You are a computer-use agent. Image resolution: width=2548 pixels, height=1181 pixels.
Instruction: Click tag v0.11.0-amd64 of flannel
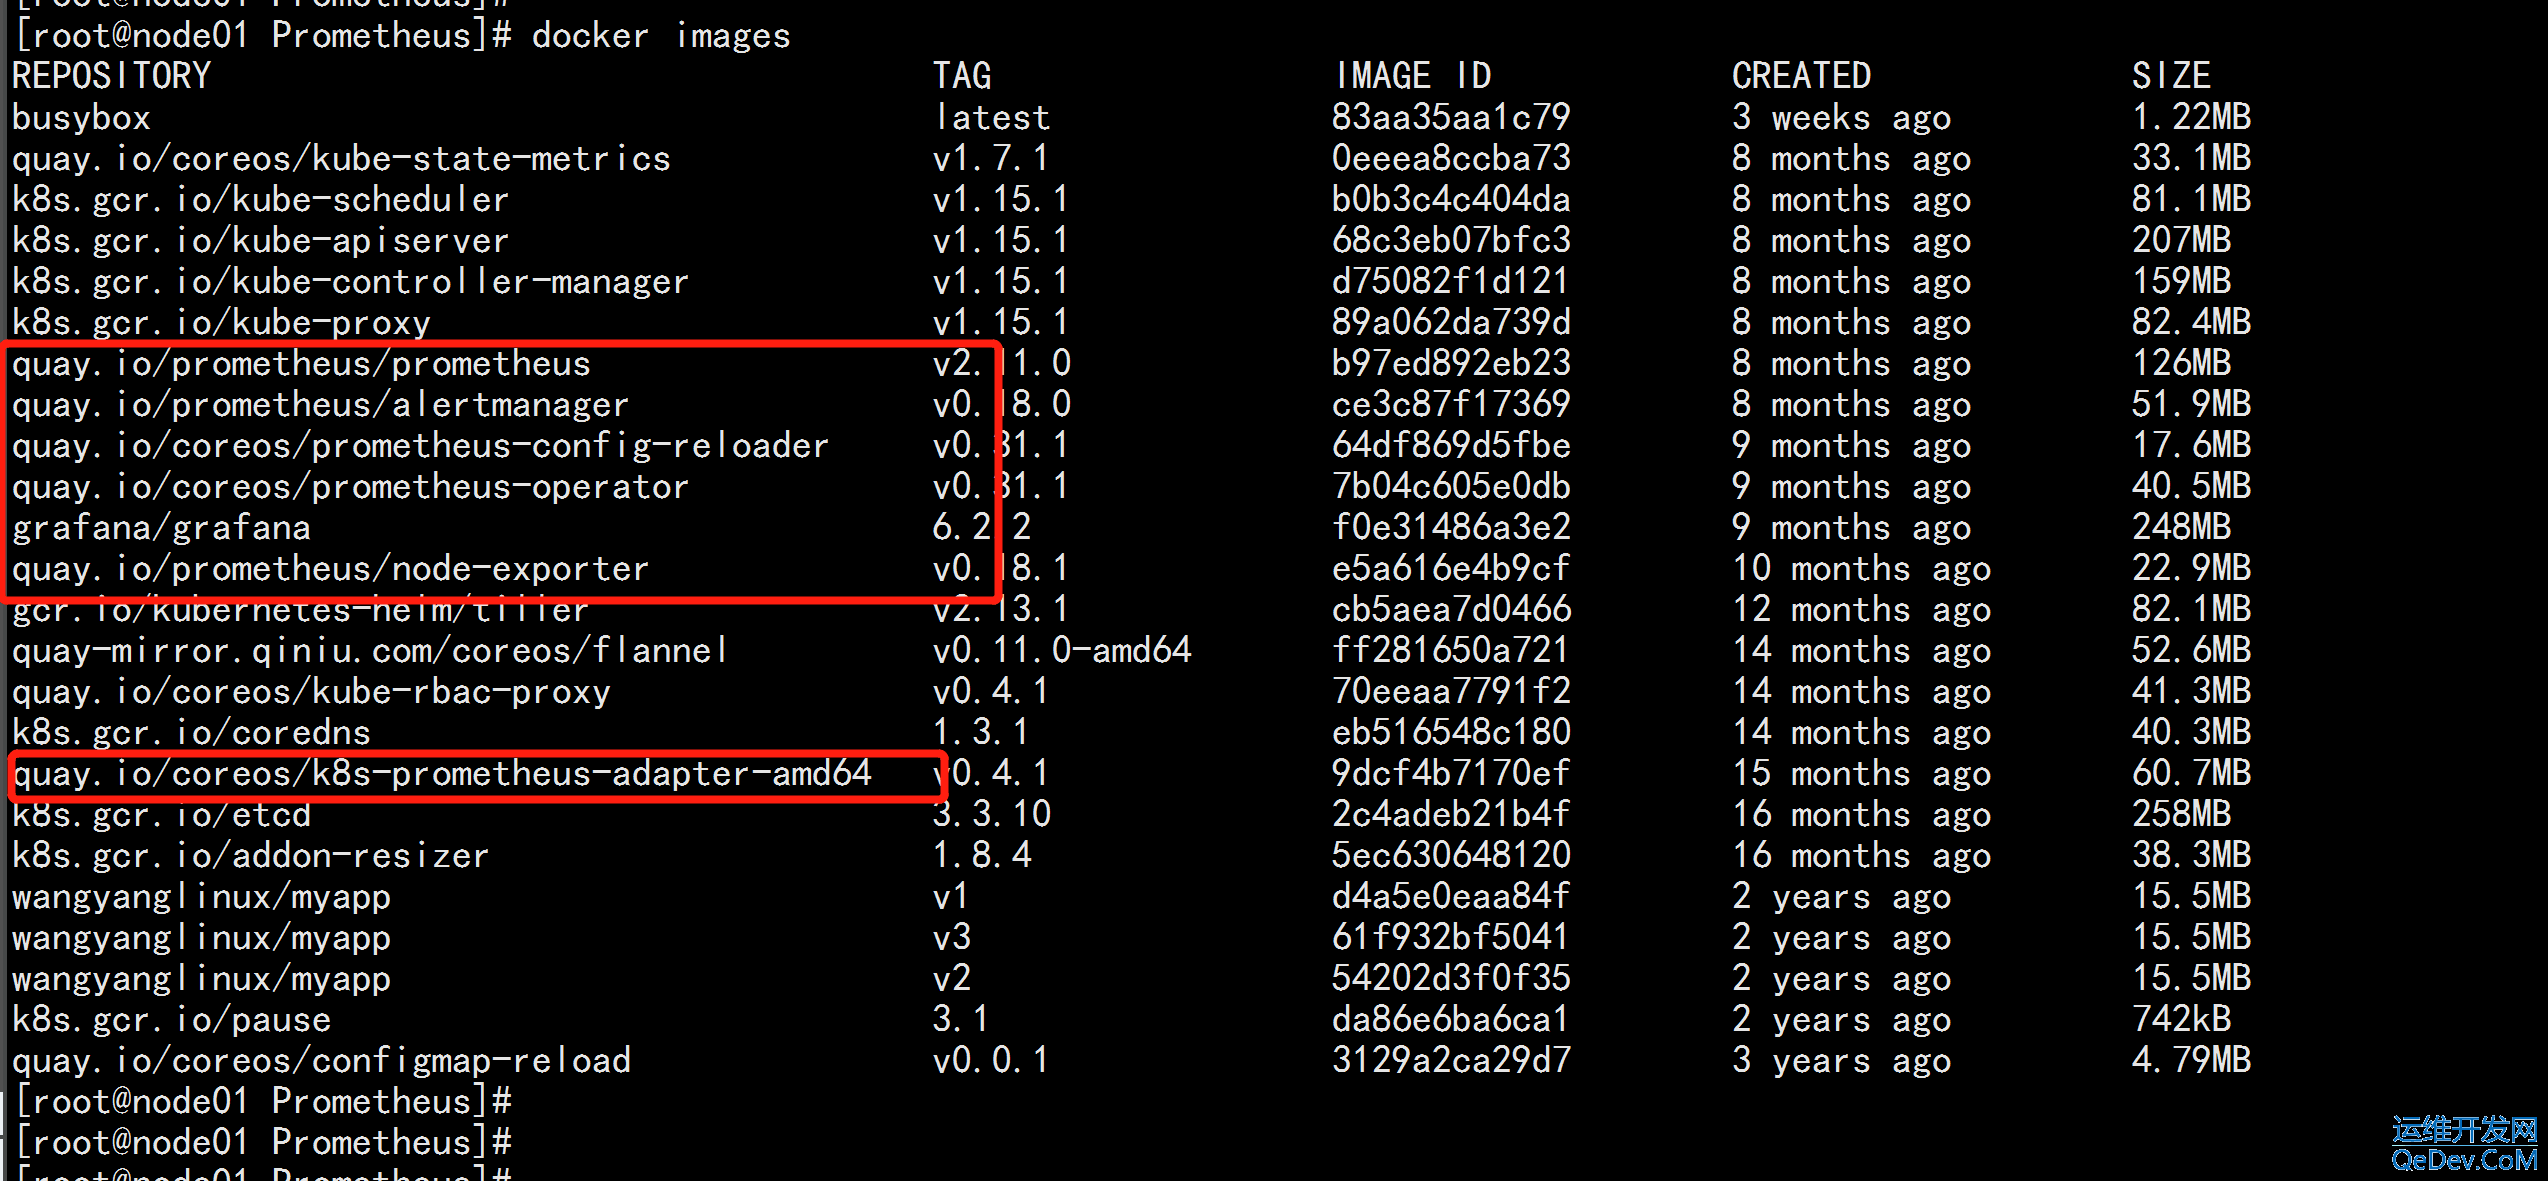pos(1062,651)
